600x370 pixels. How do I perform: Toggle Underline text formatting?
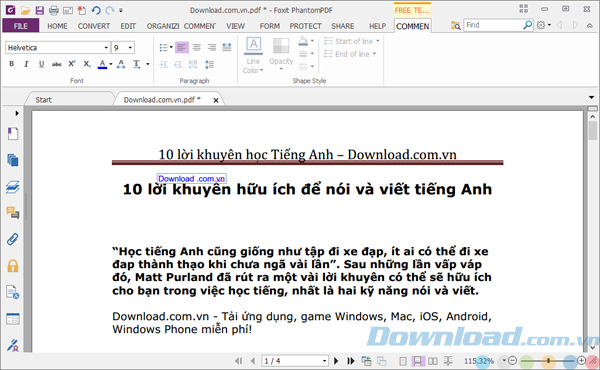41,64
